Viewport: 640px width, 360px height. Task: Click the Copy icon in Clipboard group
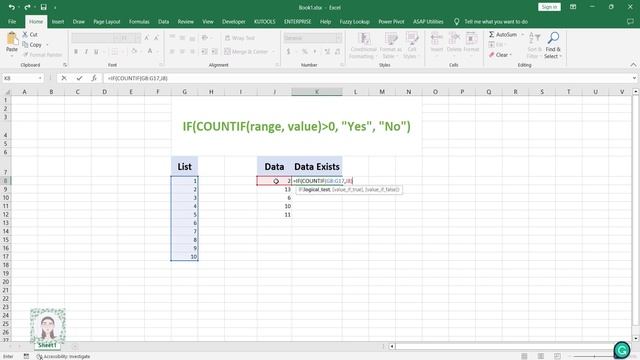(x=25, y=44)
